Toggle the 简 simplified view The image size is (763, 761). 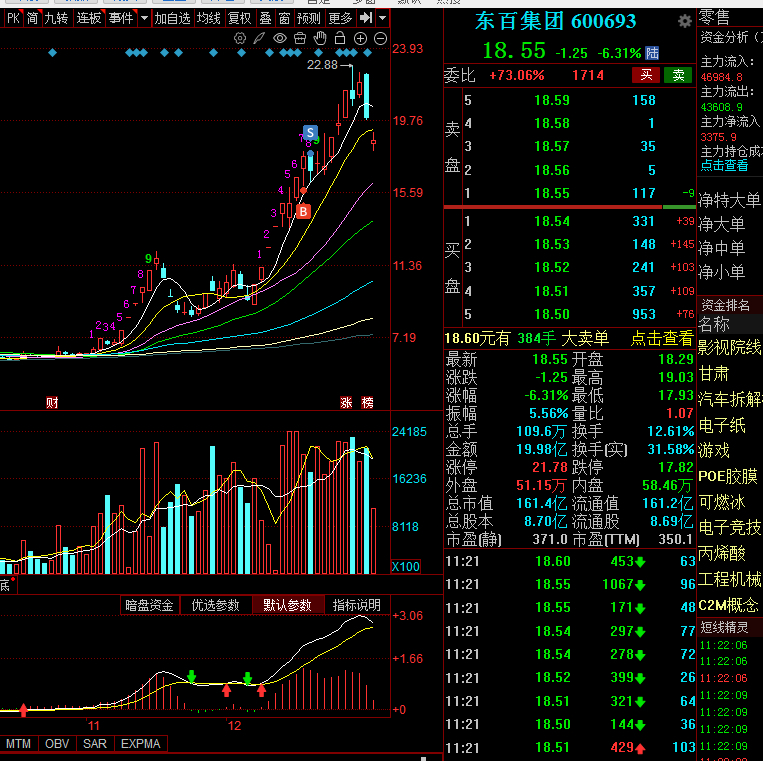(x=33, y=18)
